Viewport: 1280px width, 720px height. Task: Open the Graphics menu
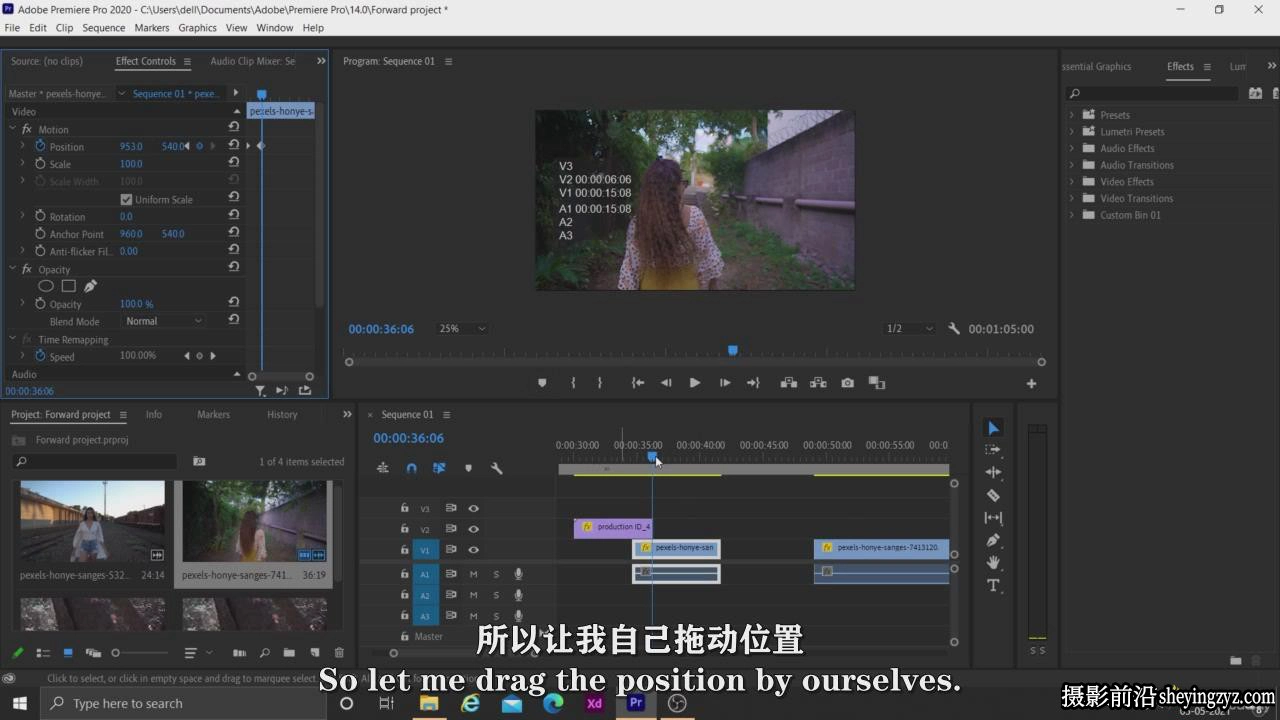[x=197, y=28]
